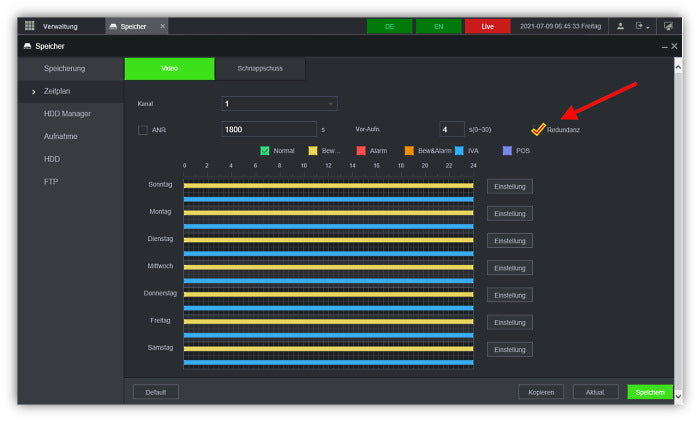Toggle the Redundanz checkbox

538,129
